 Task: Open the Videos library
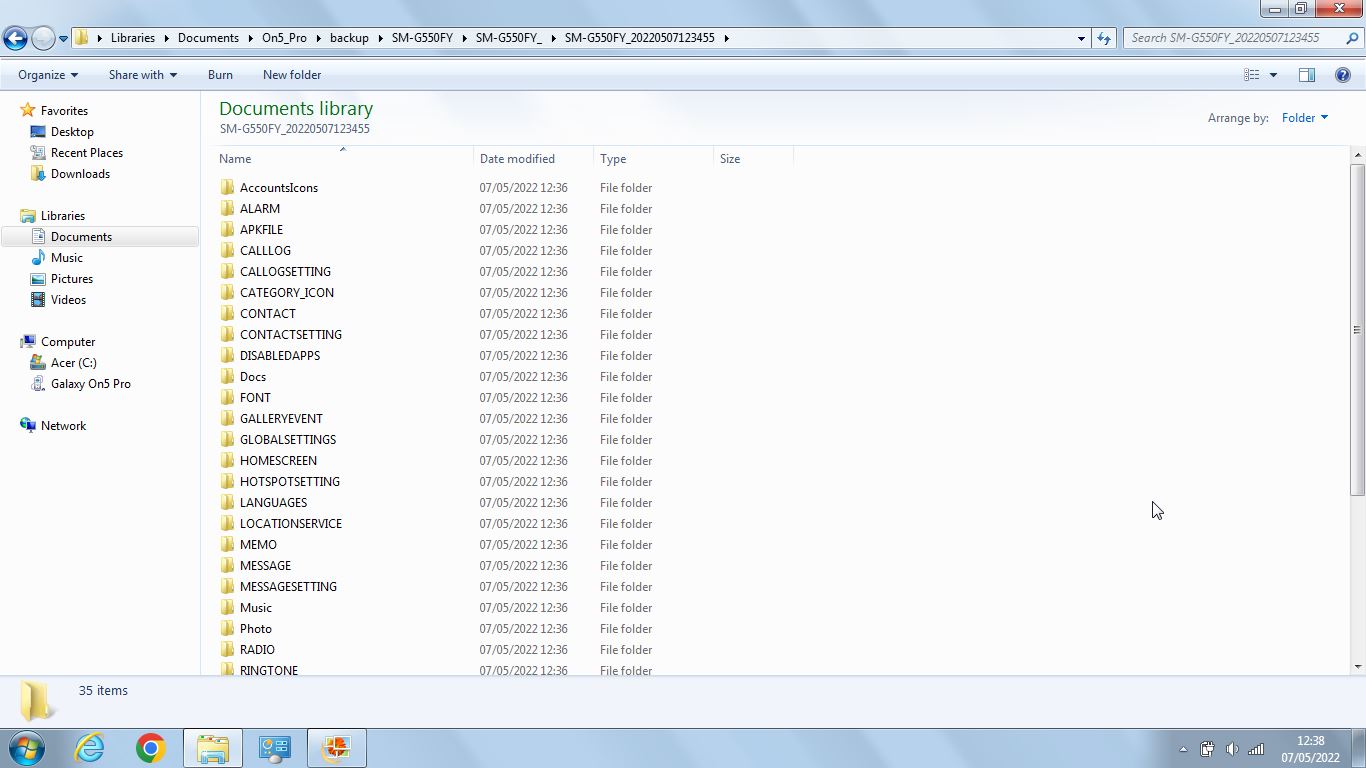(68, 300)
